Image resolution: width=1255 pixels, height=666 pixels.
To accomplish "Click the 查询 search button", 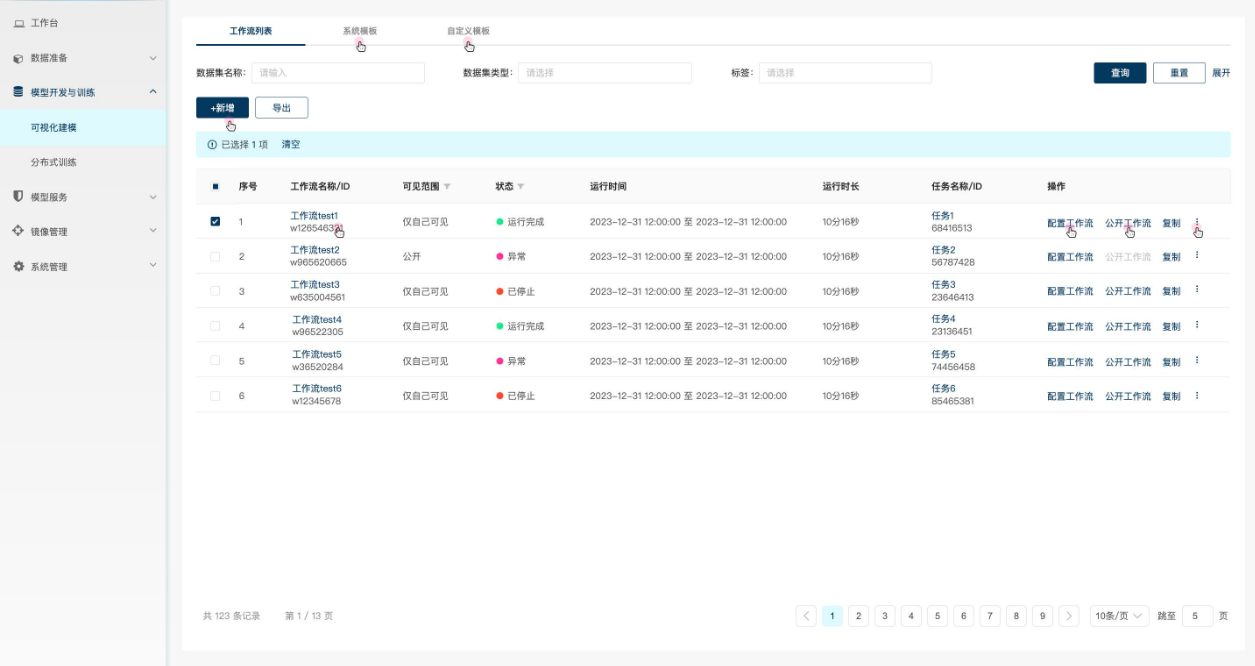I will [1119, 73].
